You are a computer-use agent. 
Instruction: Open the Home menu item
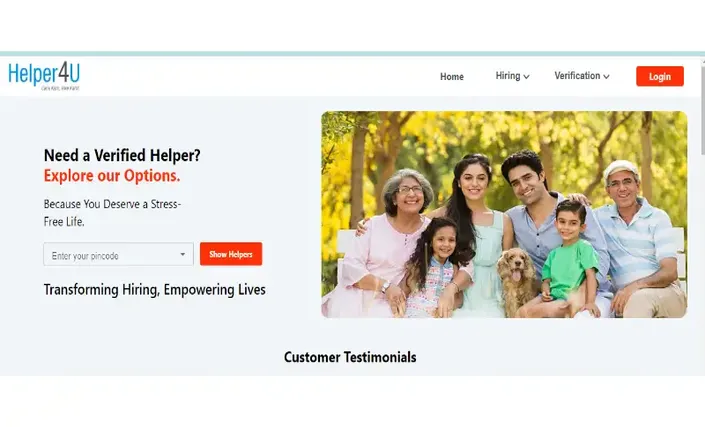pyautogui.click(x=451, y=77)
